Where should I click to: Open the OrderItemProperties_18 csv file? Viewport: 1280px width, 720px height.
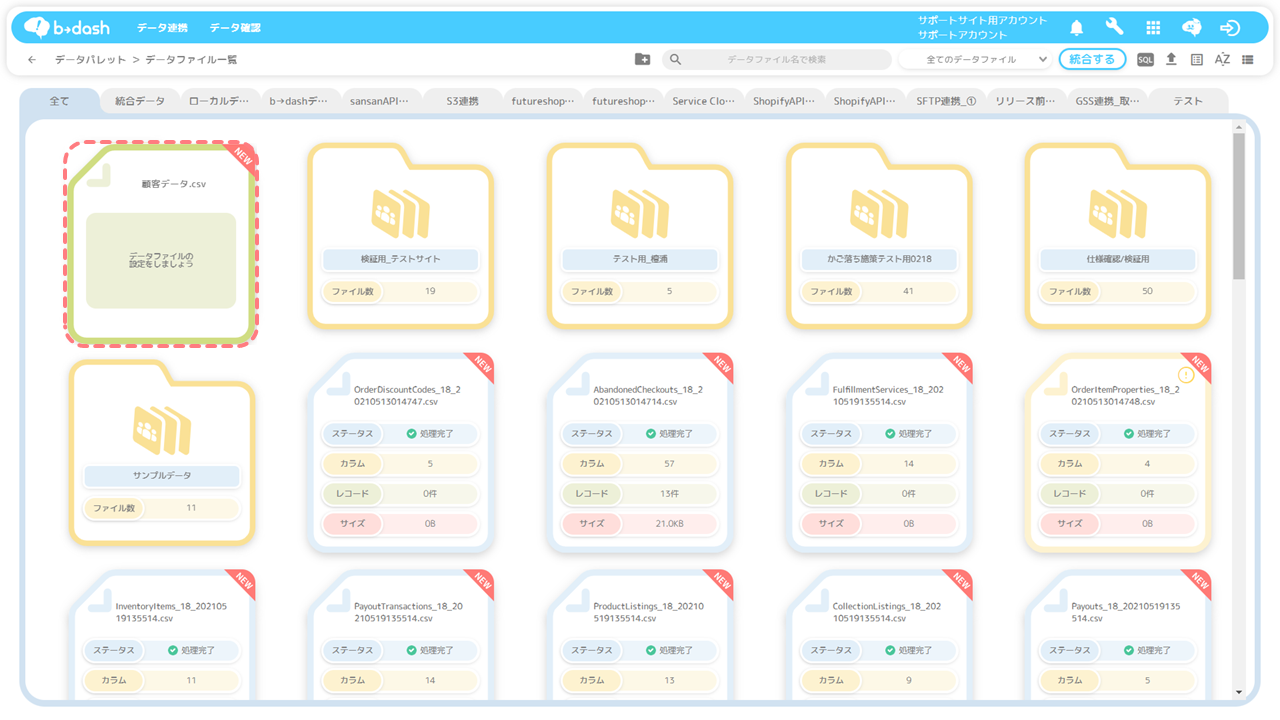1118,452
